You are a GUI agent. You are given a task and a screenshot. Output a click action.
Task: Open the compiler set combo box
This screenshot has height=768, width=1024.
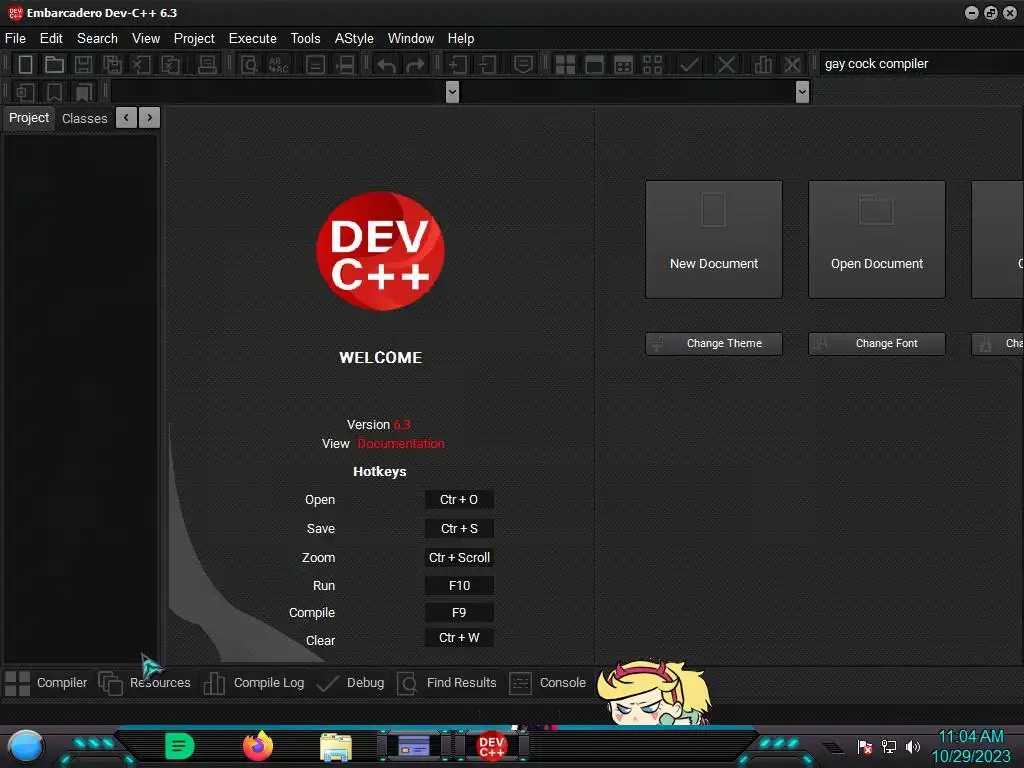pos(921,63)
